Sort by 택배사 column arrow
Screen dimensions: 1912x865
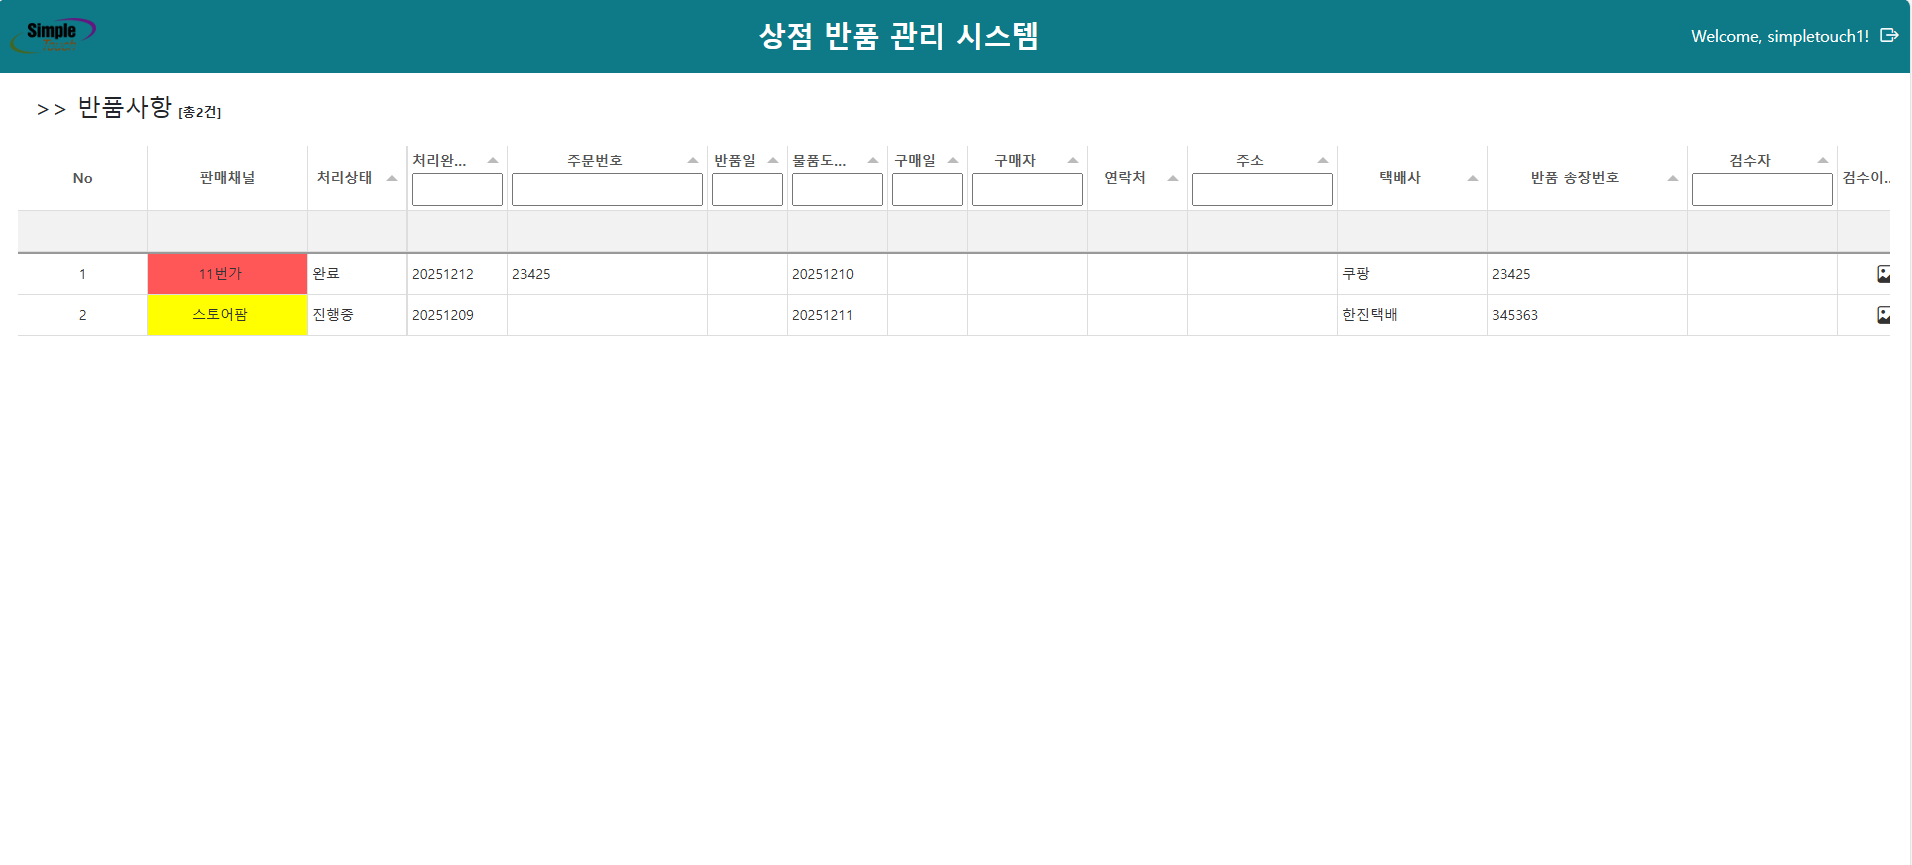click(1472, 178)
